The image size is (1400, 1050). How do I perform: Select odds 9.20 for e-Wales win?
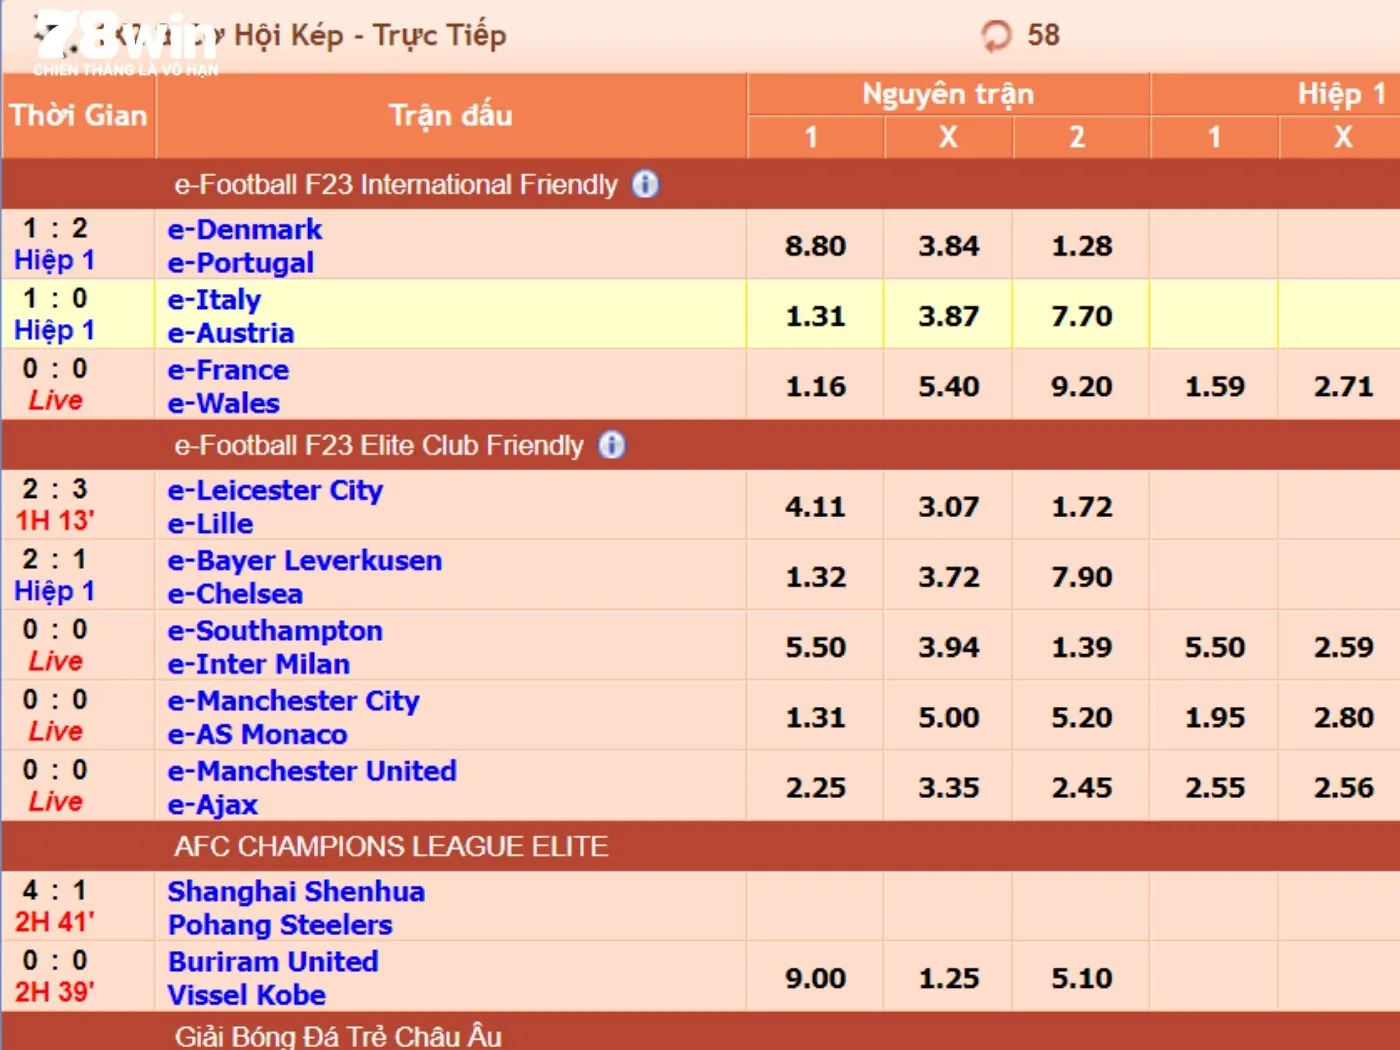coord(1082,386)
